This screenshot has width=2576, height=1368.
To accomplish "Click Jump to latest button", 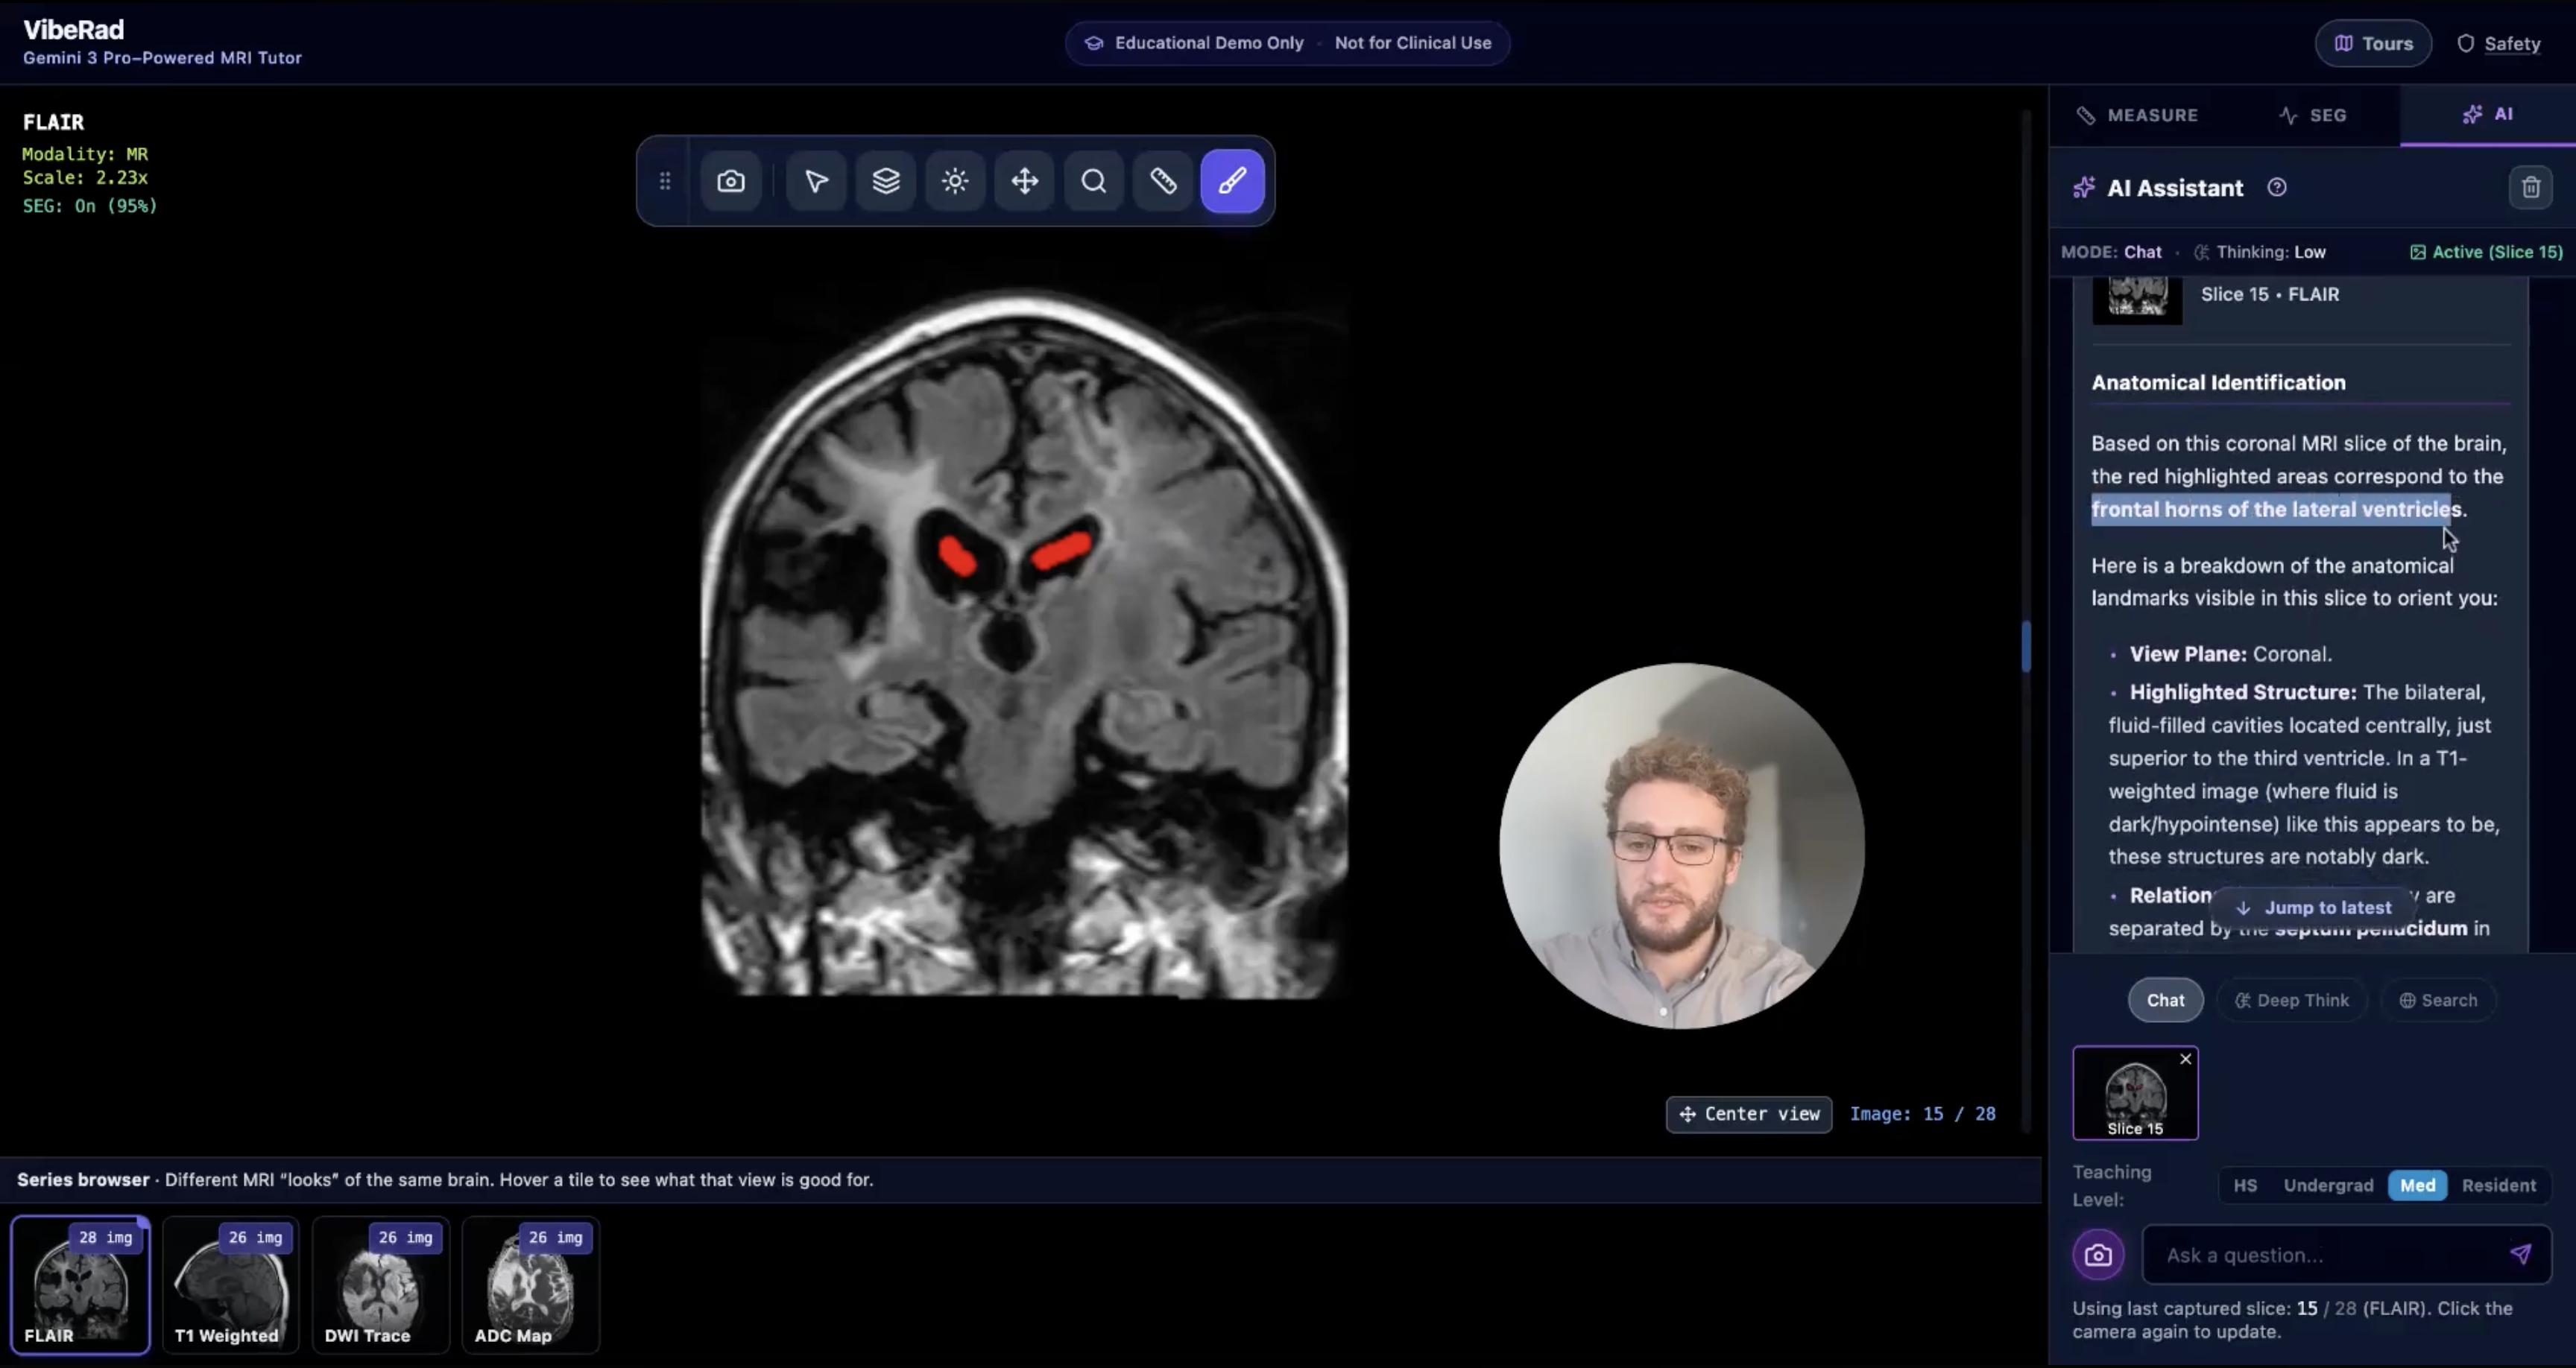I will (x=2313, y=908).
